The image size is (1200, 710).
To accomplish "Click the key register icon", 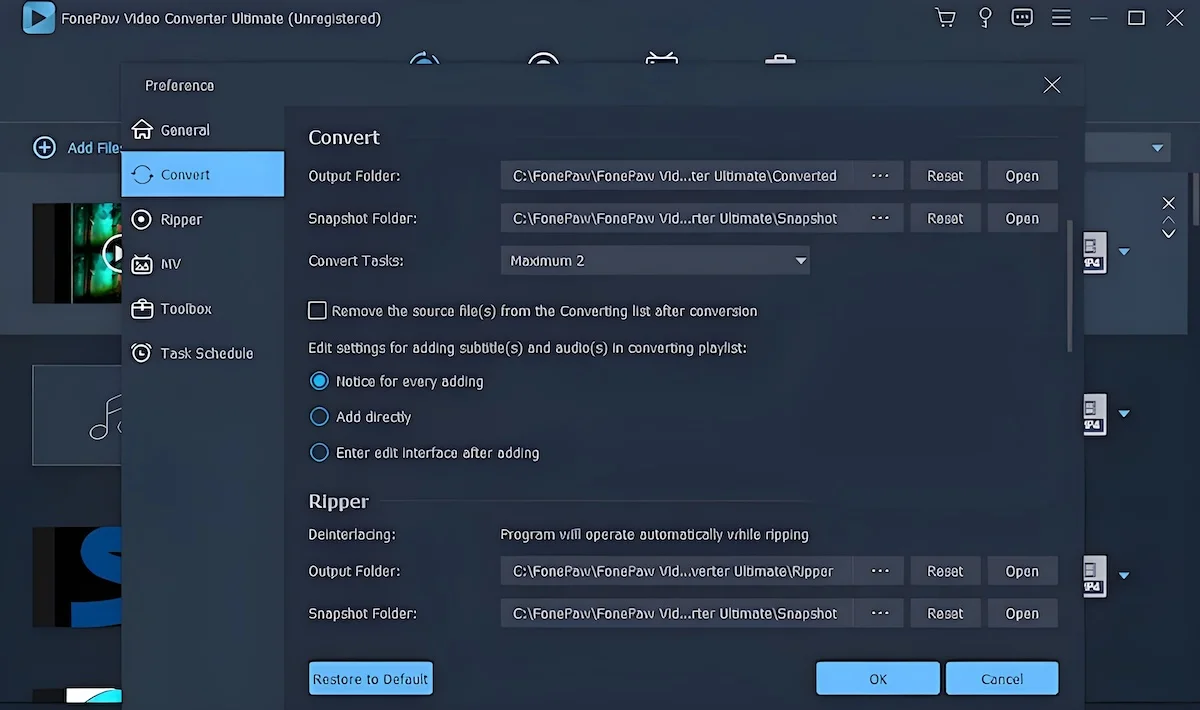I will click(985, 18).
